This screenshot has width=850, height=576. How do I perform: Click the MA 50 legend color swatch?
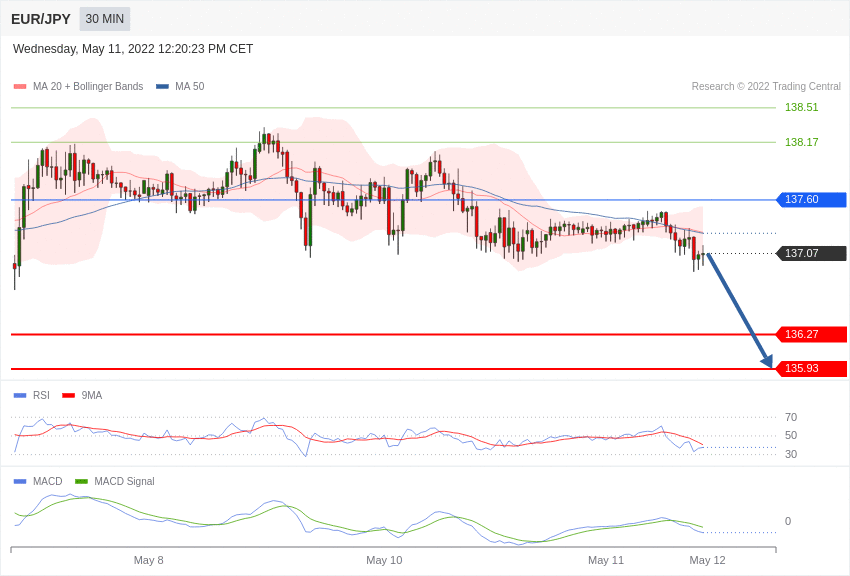[x=162, y=87]
